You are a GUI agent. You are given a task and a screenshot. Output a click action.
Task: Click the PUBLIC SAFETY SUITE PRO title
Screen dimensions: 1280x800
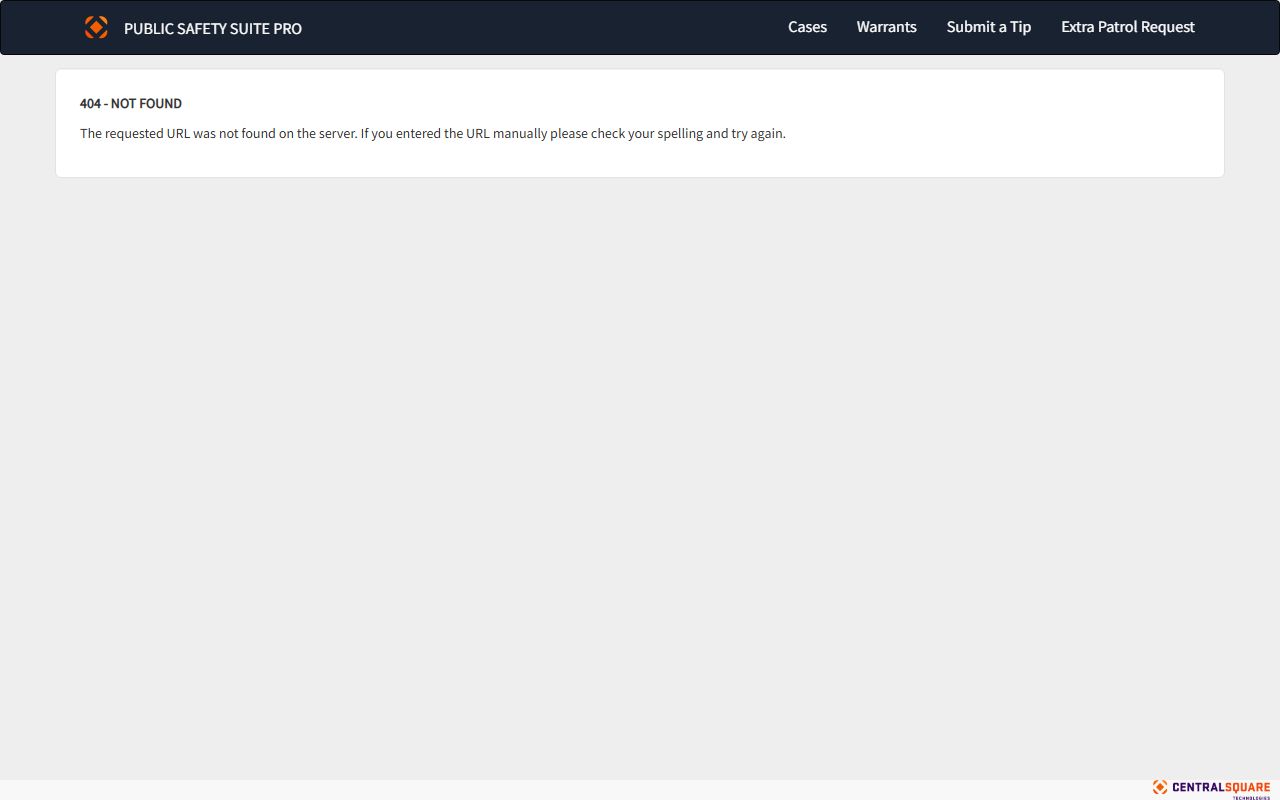(213, 28)
